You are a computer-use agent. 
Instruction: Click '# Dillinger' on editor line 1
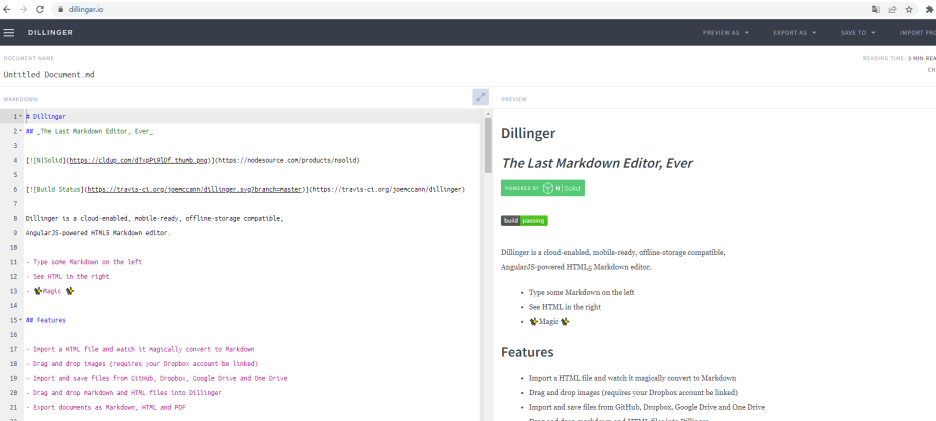click(x=46, y=116)
